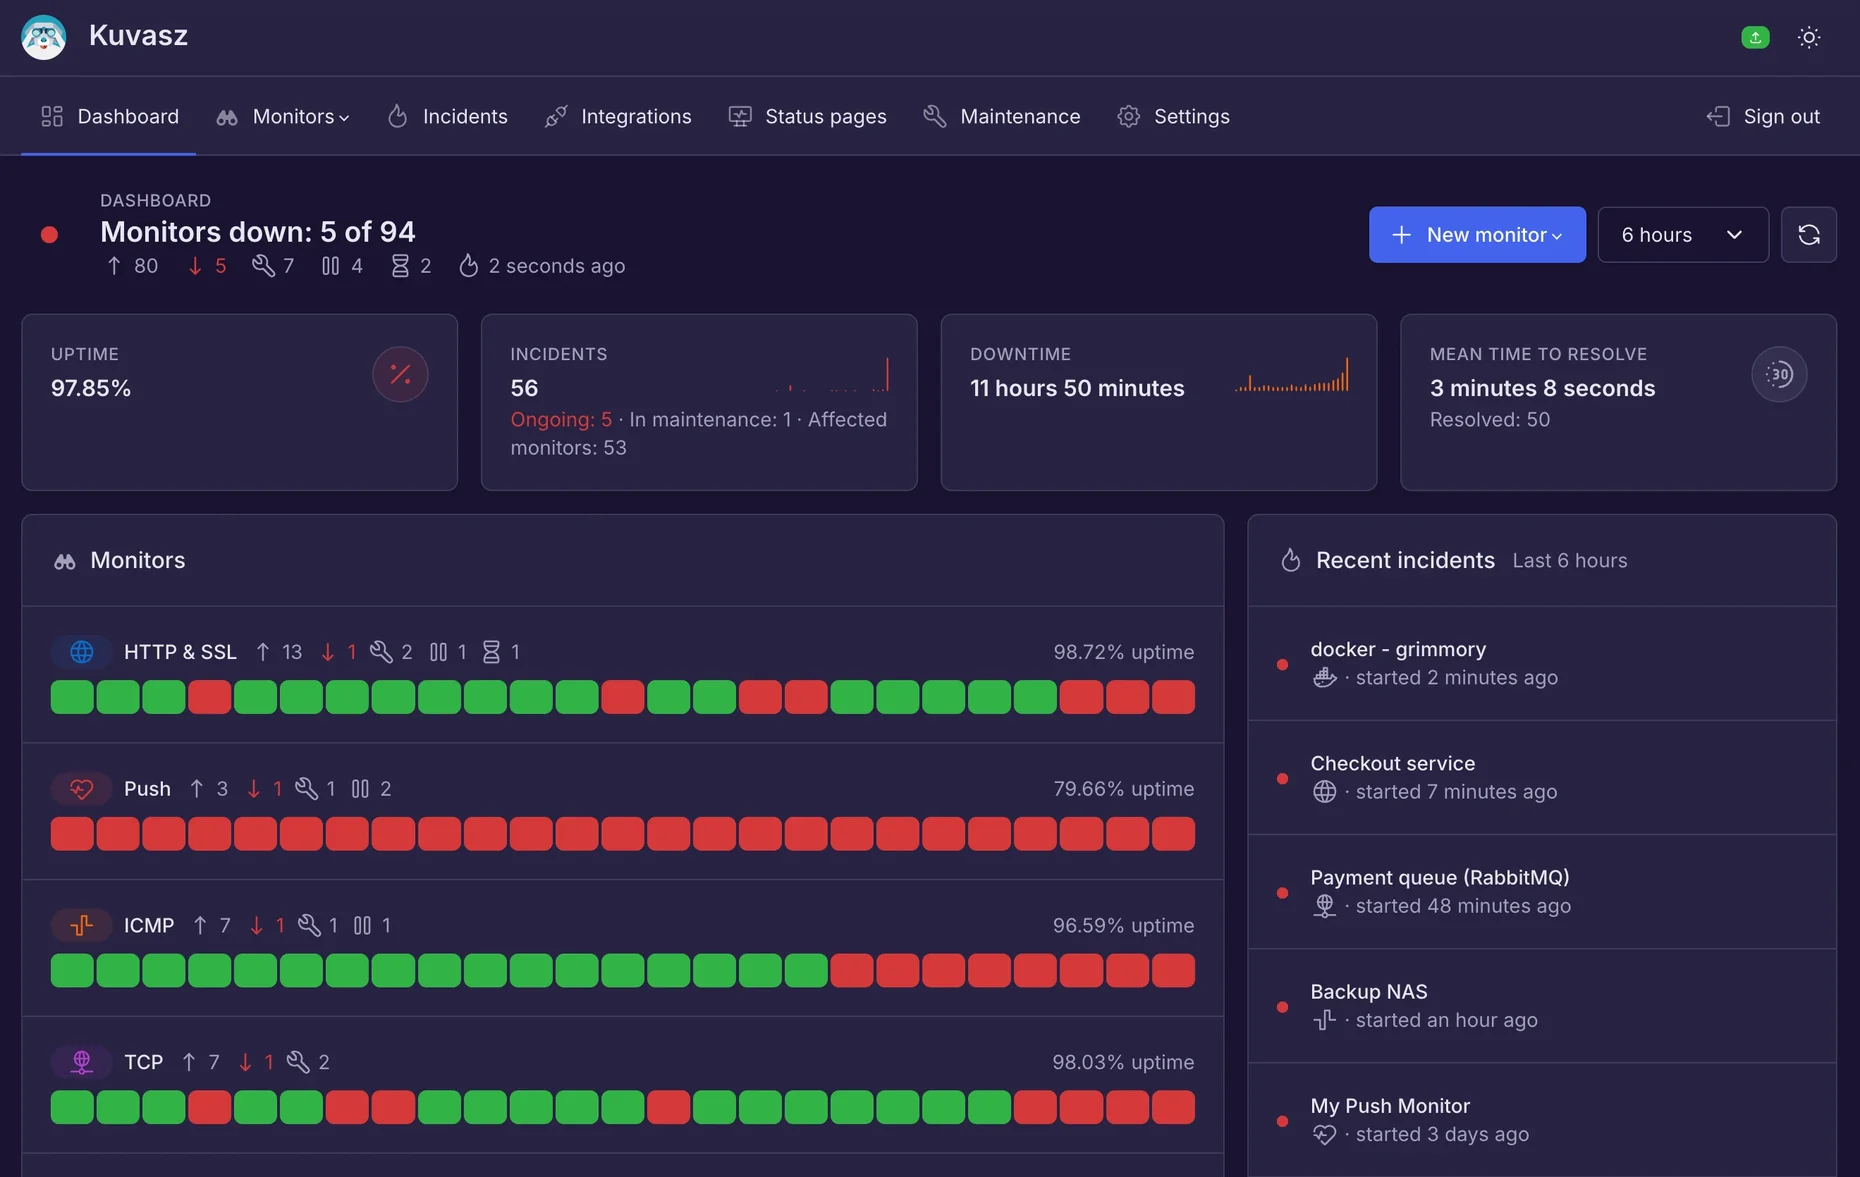The image size is (1860, 1177).
Task: Click the first red block in HTTP & SSL bar
Action: 209,697
